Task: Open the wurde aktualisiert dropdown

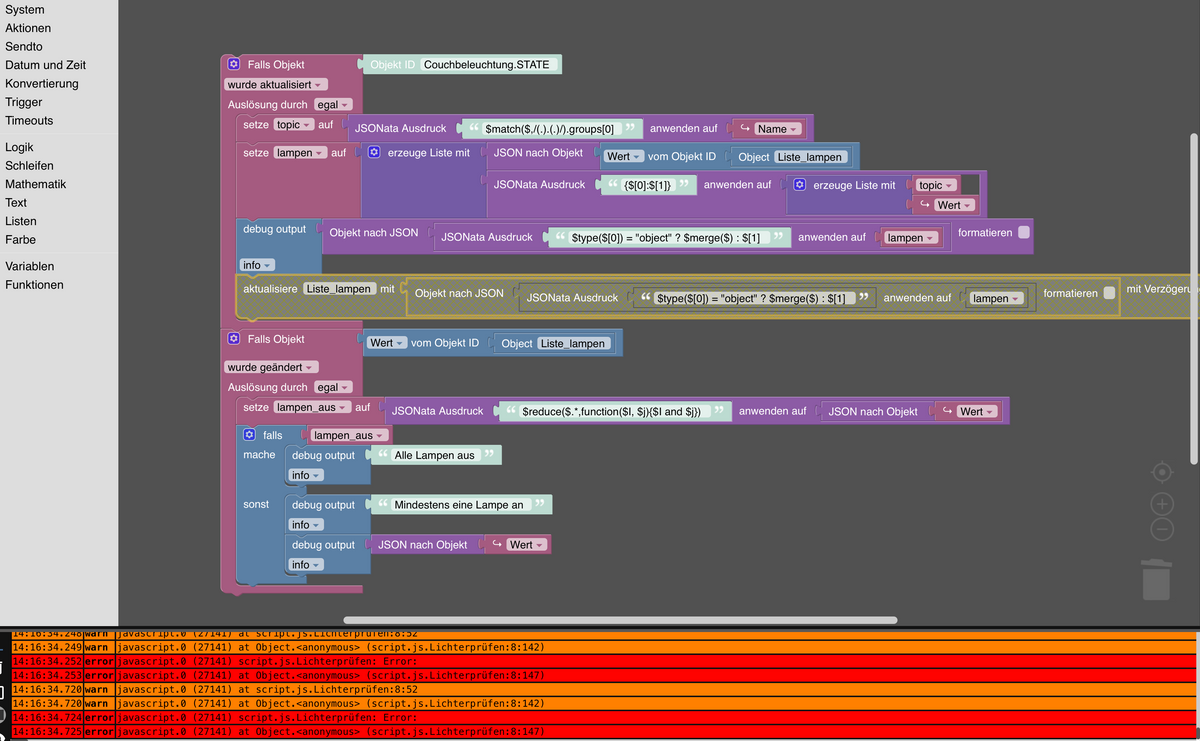Action: (x=276, y=85)
